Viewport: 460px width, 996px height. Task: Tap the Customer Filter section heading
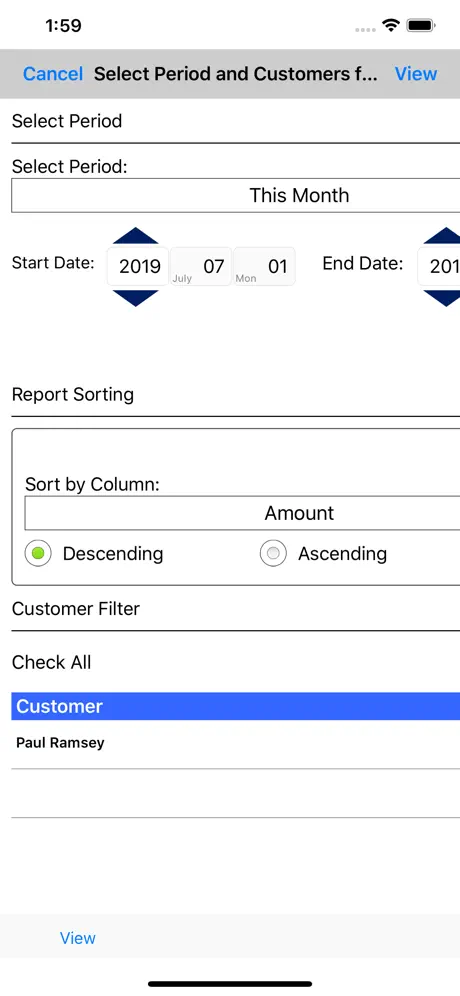coord(76,609)
